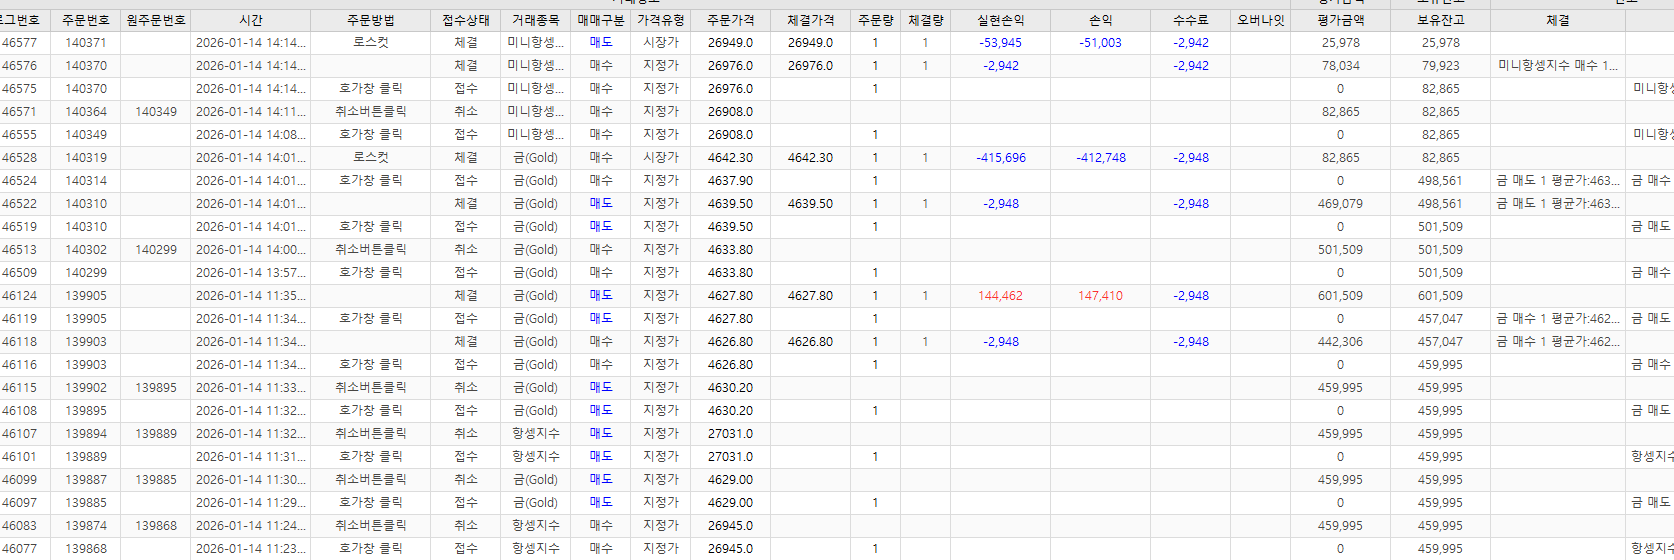Click the 가격유형 column header

661,20
